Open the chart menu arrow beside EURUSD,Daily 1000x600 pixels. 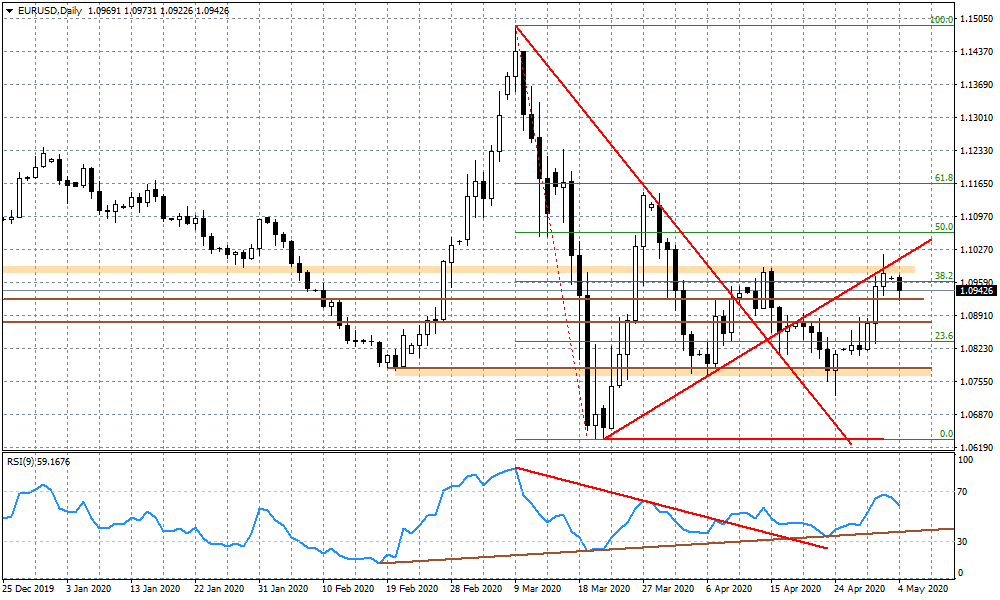[10, 11]
